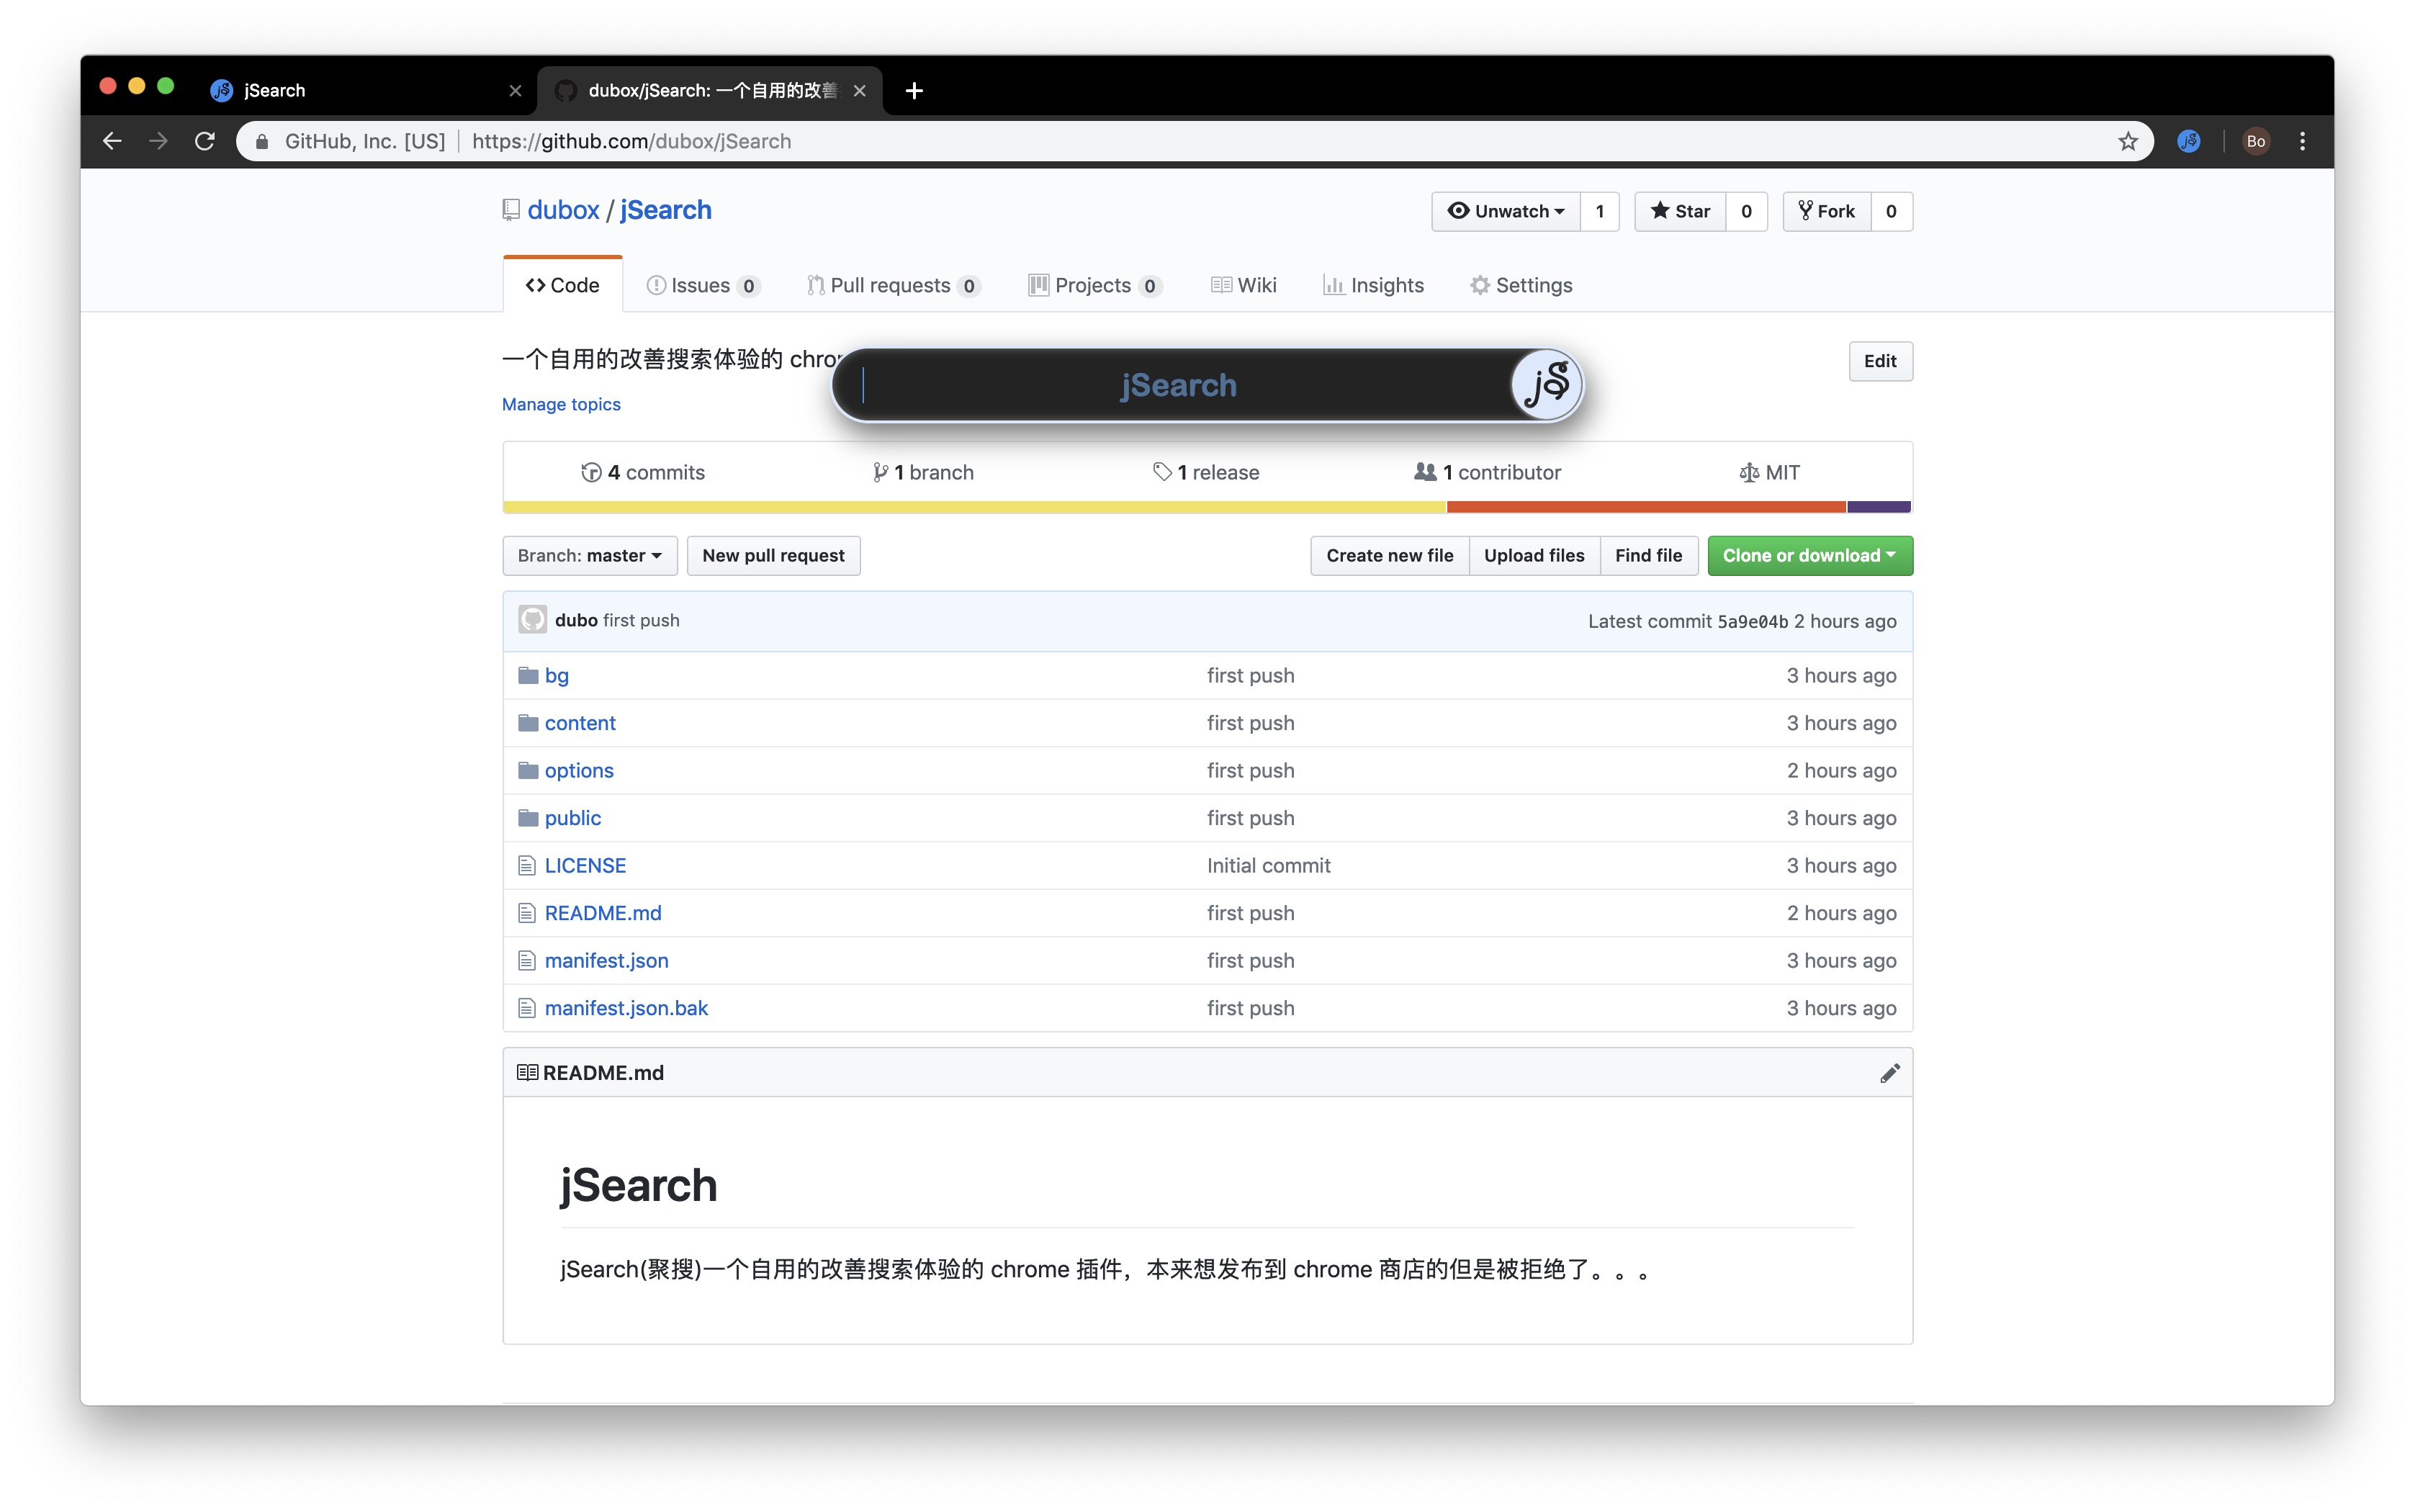Open the Clone or download dropdown
This screenshot has width=2415, height=1512.
[1809, 556]
